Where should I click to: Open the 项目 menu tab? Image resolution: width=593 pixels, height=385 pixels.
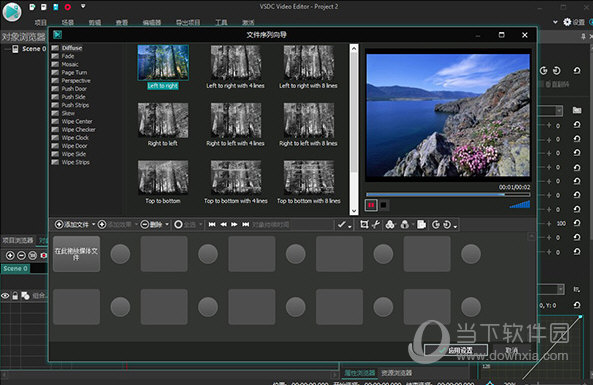click(x=40, y=22)
